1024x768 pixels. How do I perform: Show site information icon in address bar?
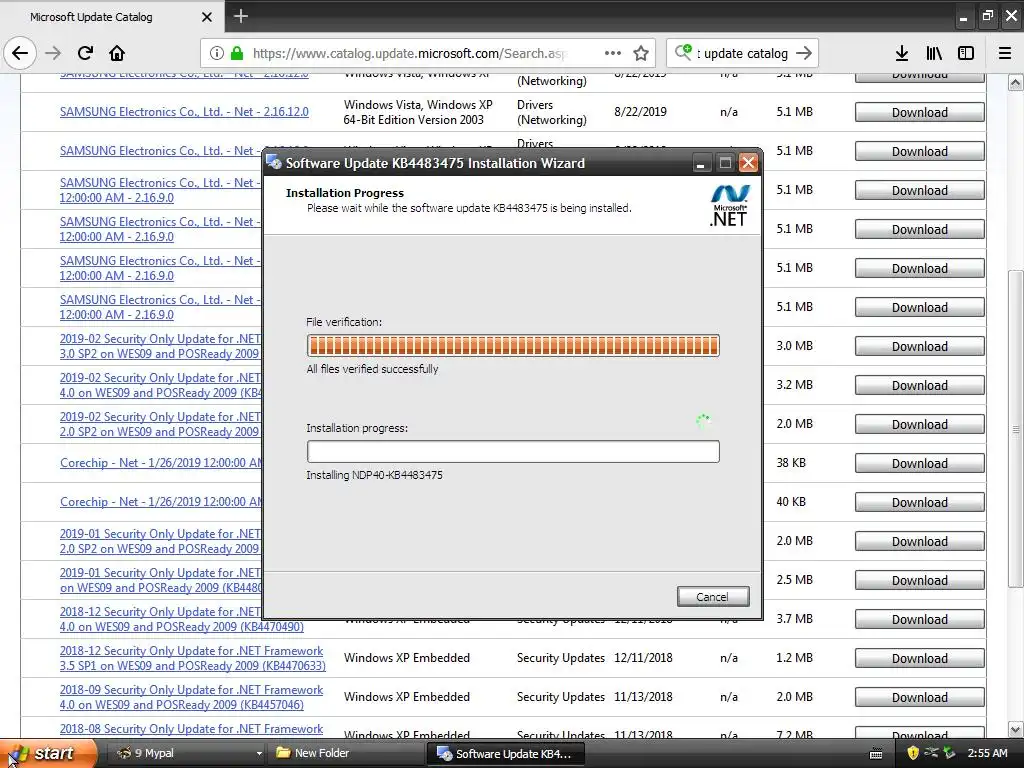click(x=217, y=53)
